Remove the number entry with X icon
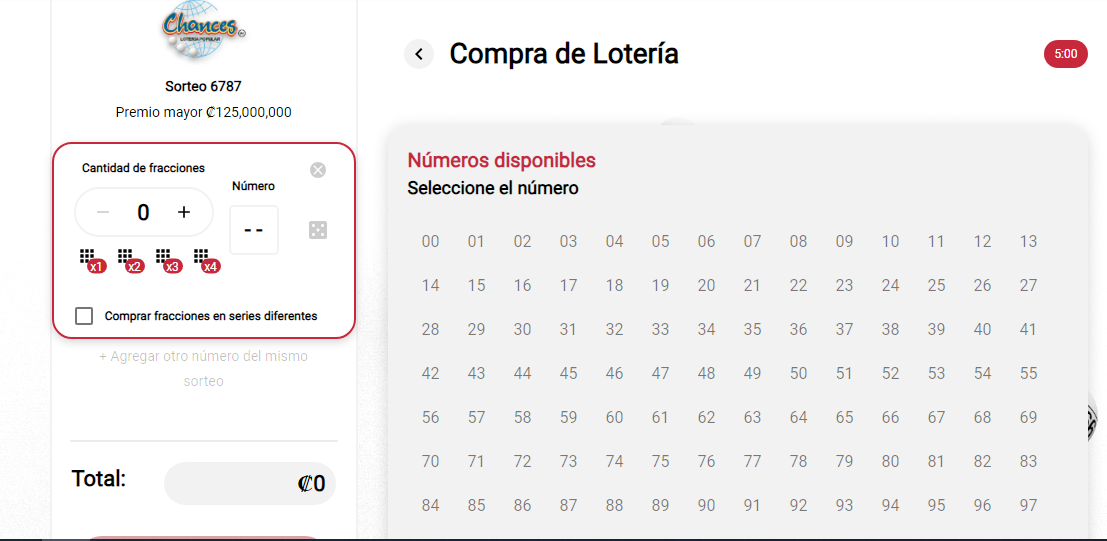The height and width of the screenshot is (541, 1107). (x=318, y=170)
